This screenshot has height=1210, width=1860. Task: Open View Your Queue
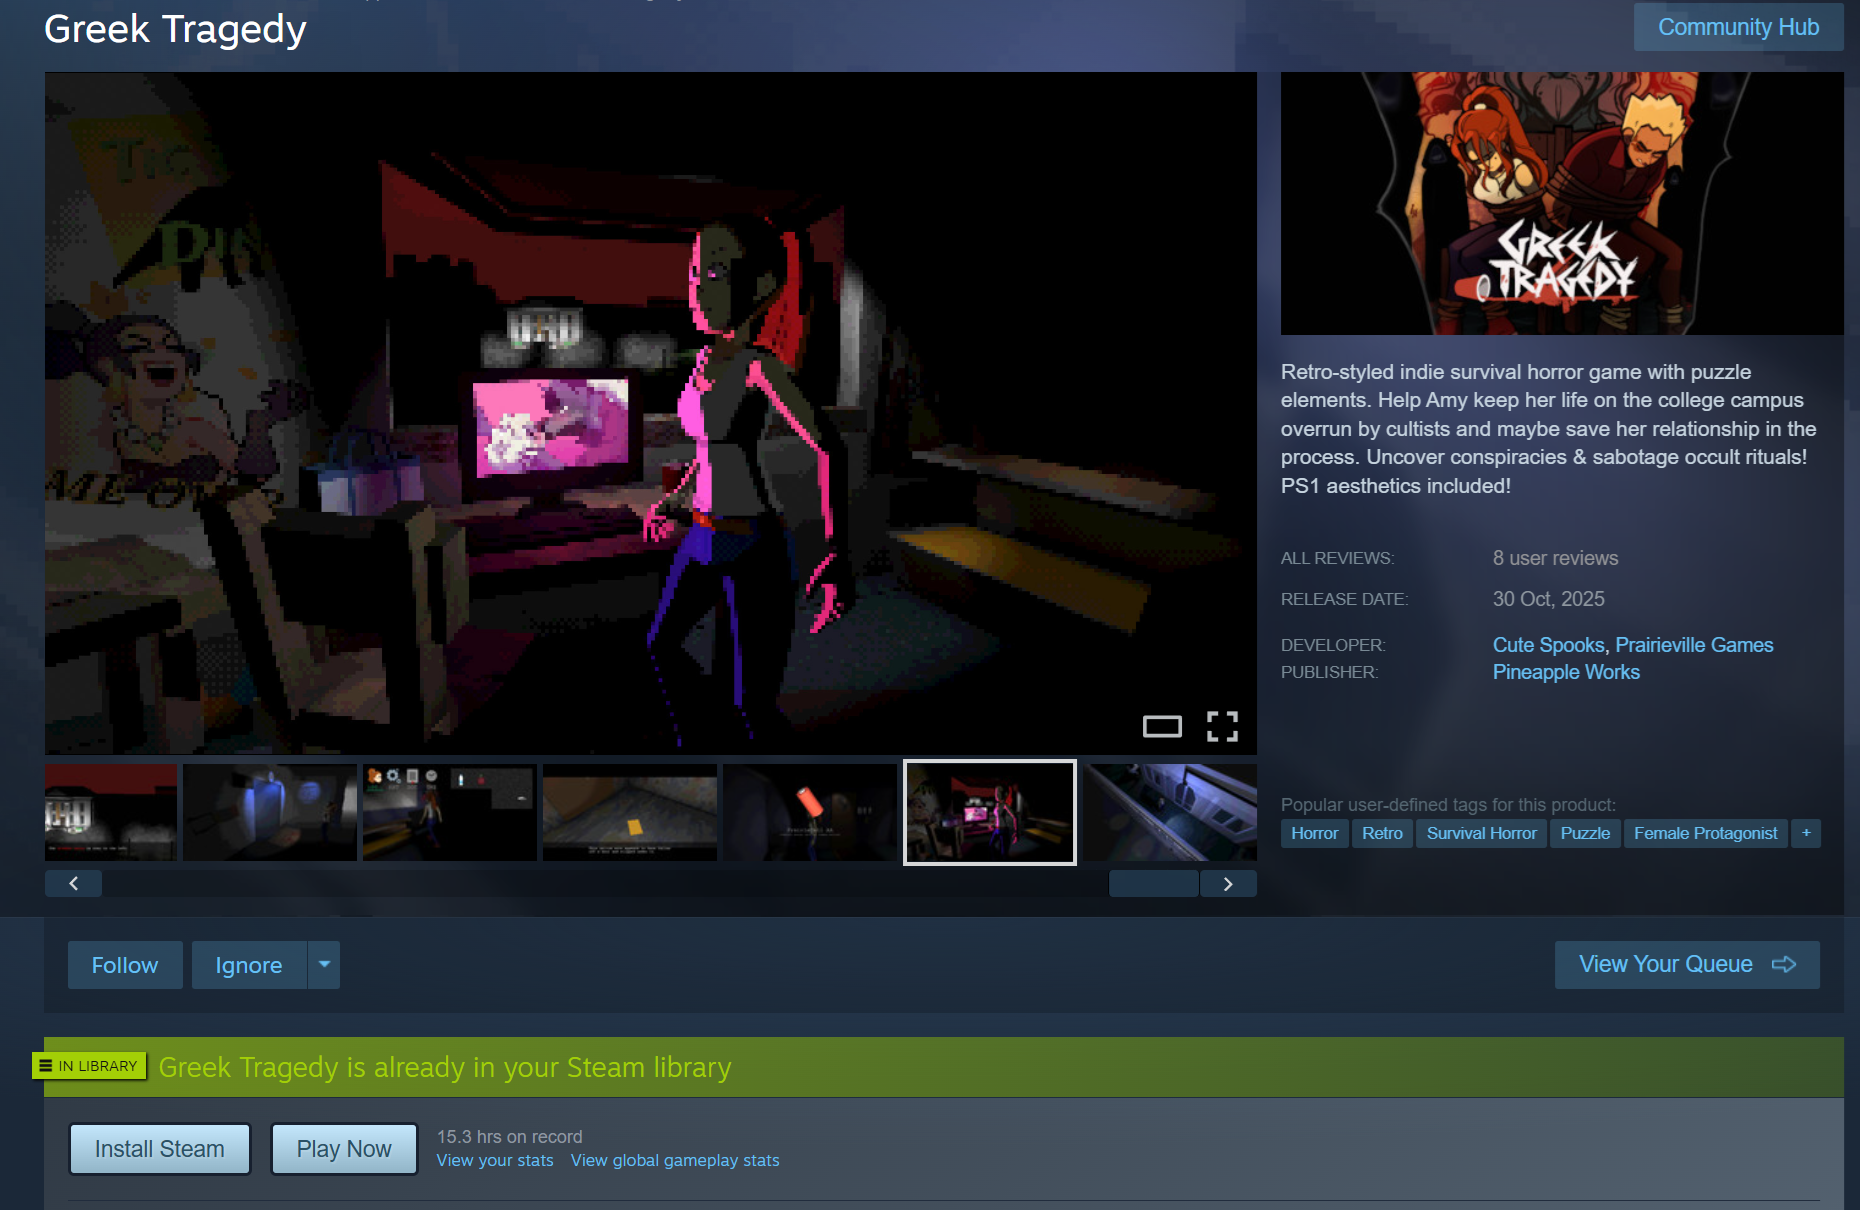[x=1687, y=965]
